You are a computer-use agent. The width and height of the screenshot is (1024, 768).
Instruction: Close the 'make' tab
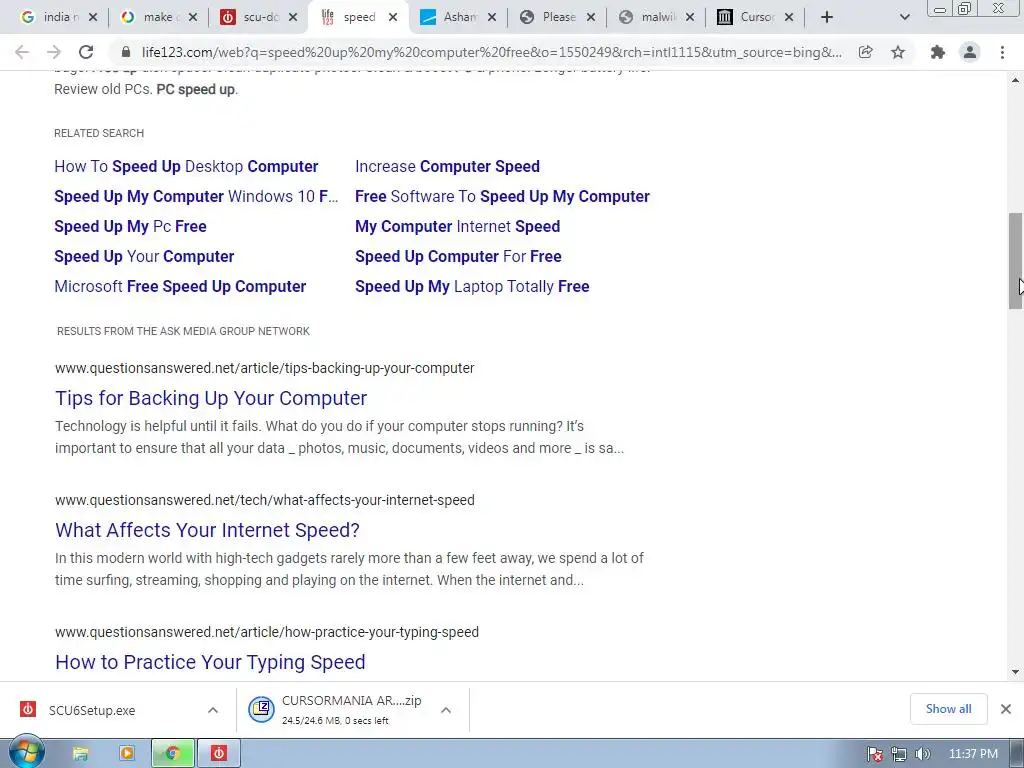tap(193, 17)
